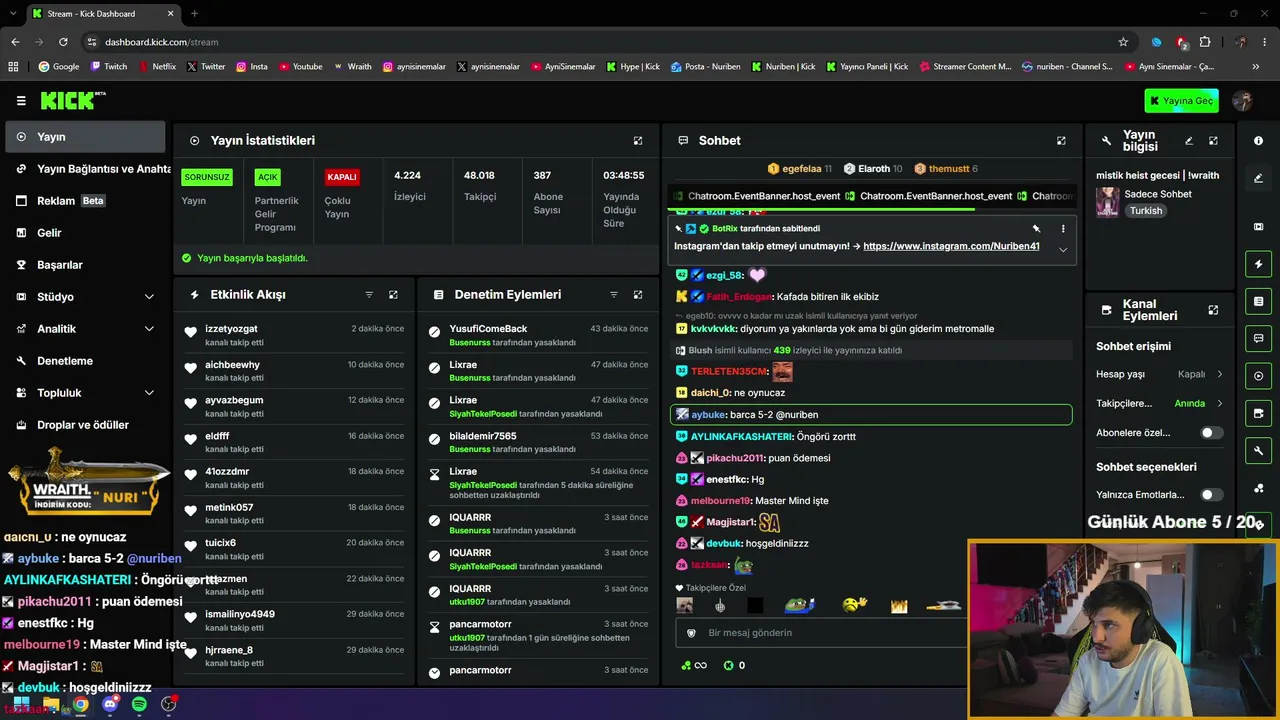1280x720 pixels.
Task: Click the chat bubble icon in right rail
Action: coord(1258,338)
